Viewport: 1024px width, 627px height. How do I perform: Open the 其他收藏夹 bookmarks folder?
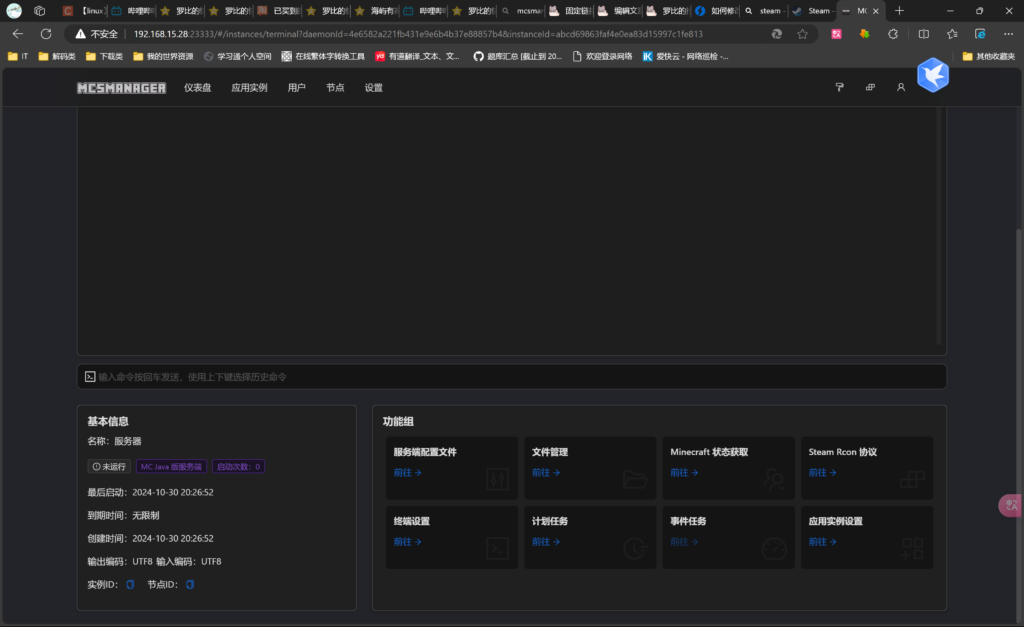988,56
